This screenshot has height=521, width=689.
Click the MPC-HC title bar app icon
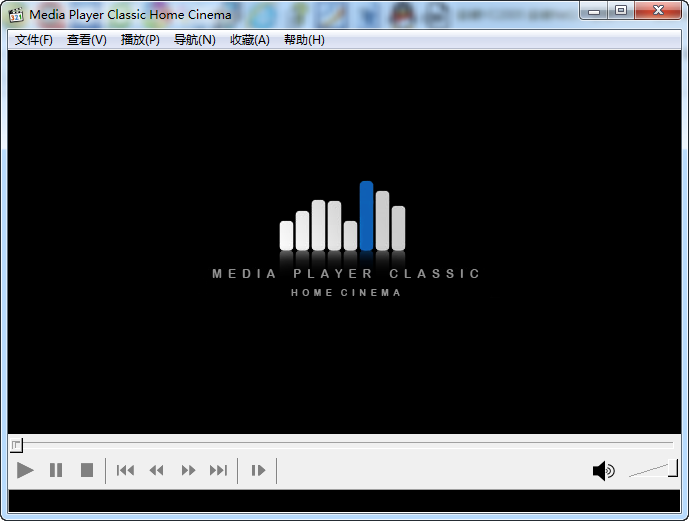coord(16,14)
